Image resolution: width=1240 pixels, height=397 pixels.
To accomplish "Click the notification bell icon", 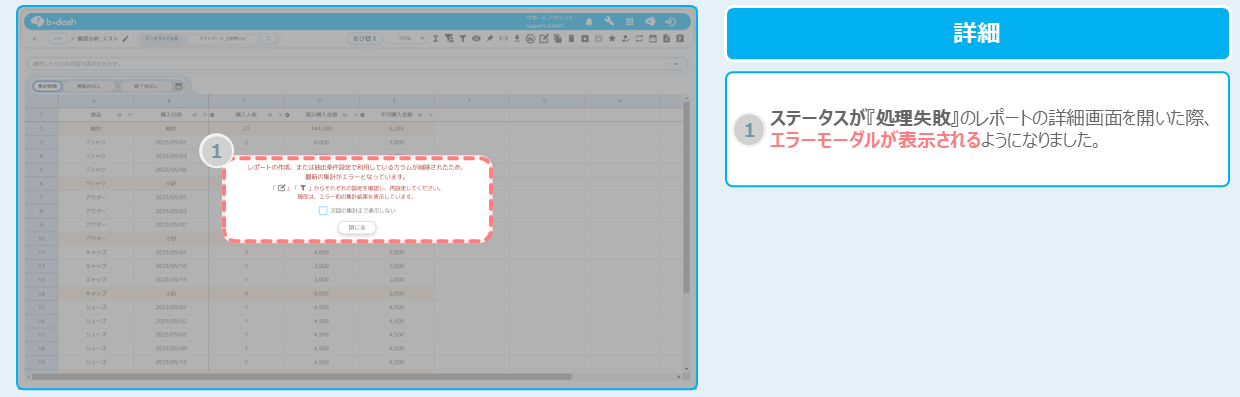I will (589, 22).
